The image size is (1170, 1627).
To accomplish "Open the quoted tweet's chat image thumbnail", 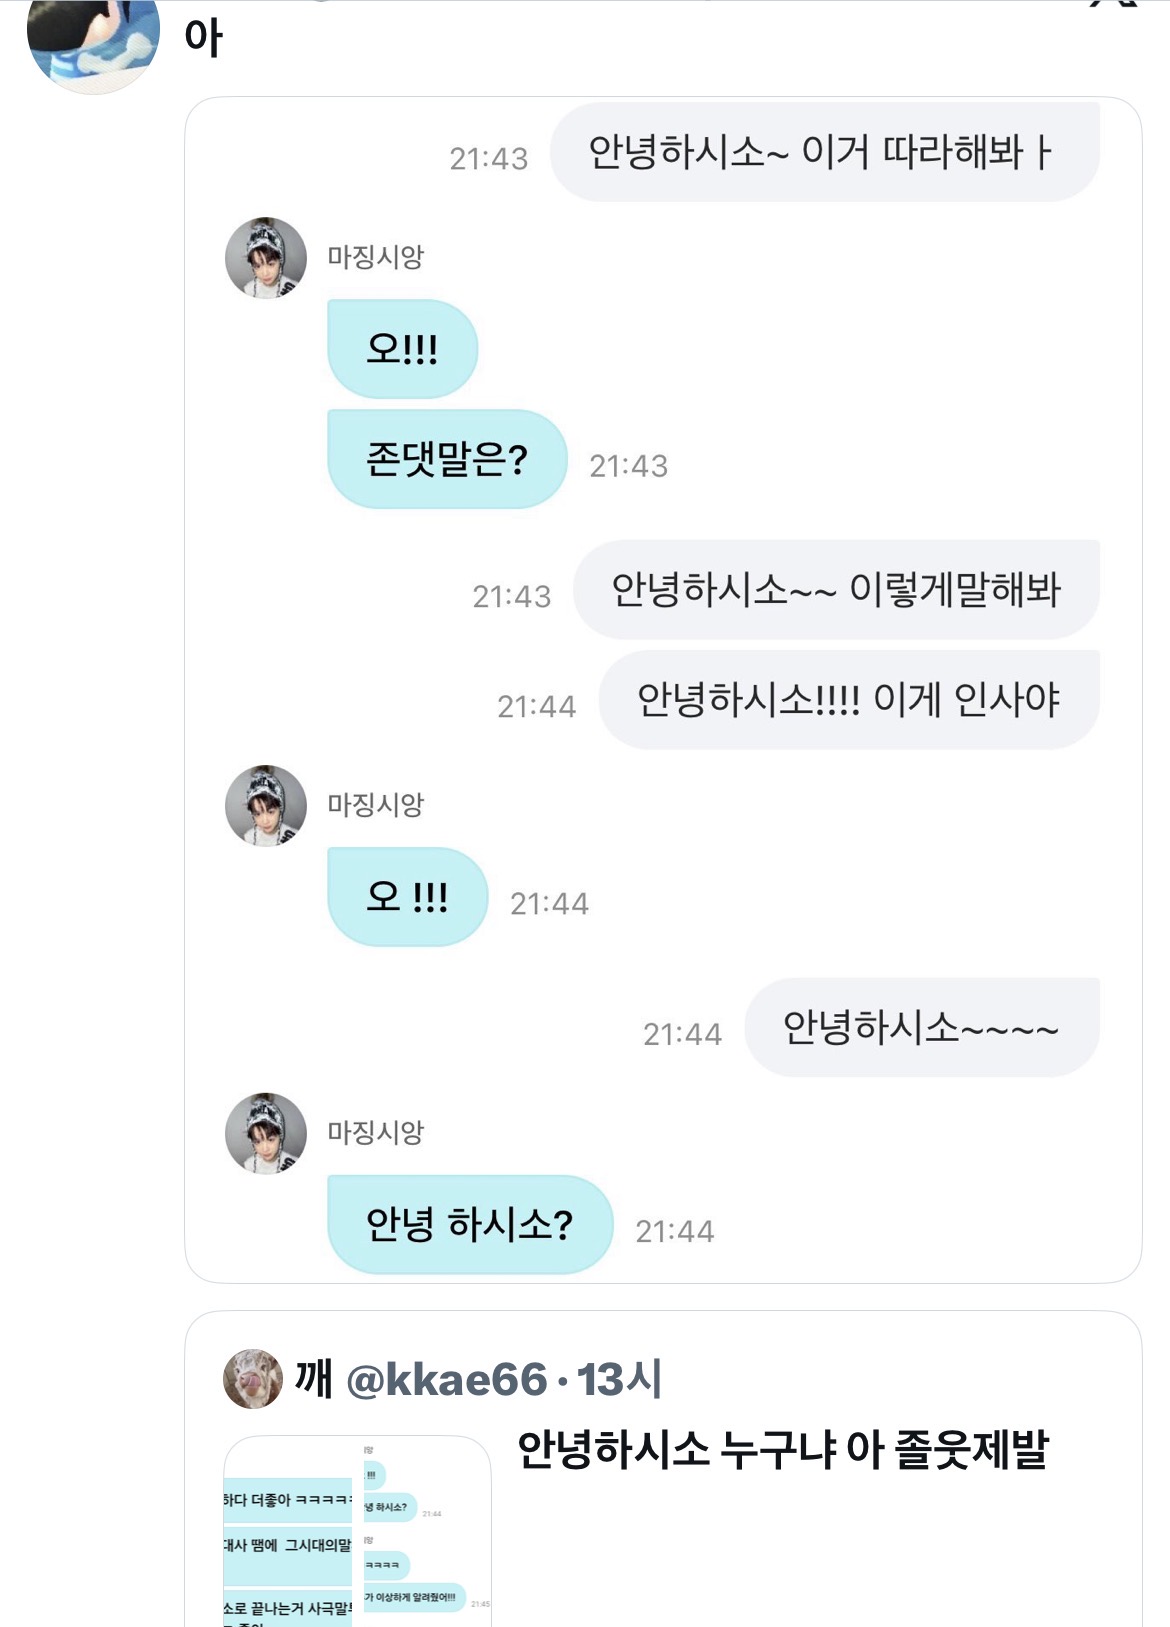I will [x=357, y=1530].
